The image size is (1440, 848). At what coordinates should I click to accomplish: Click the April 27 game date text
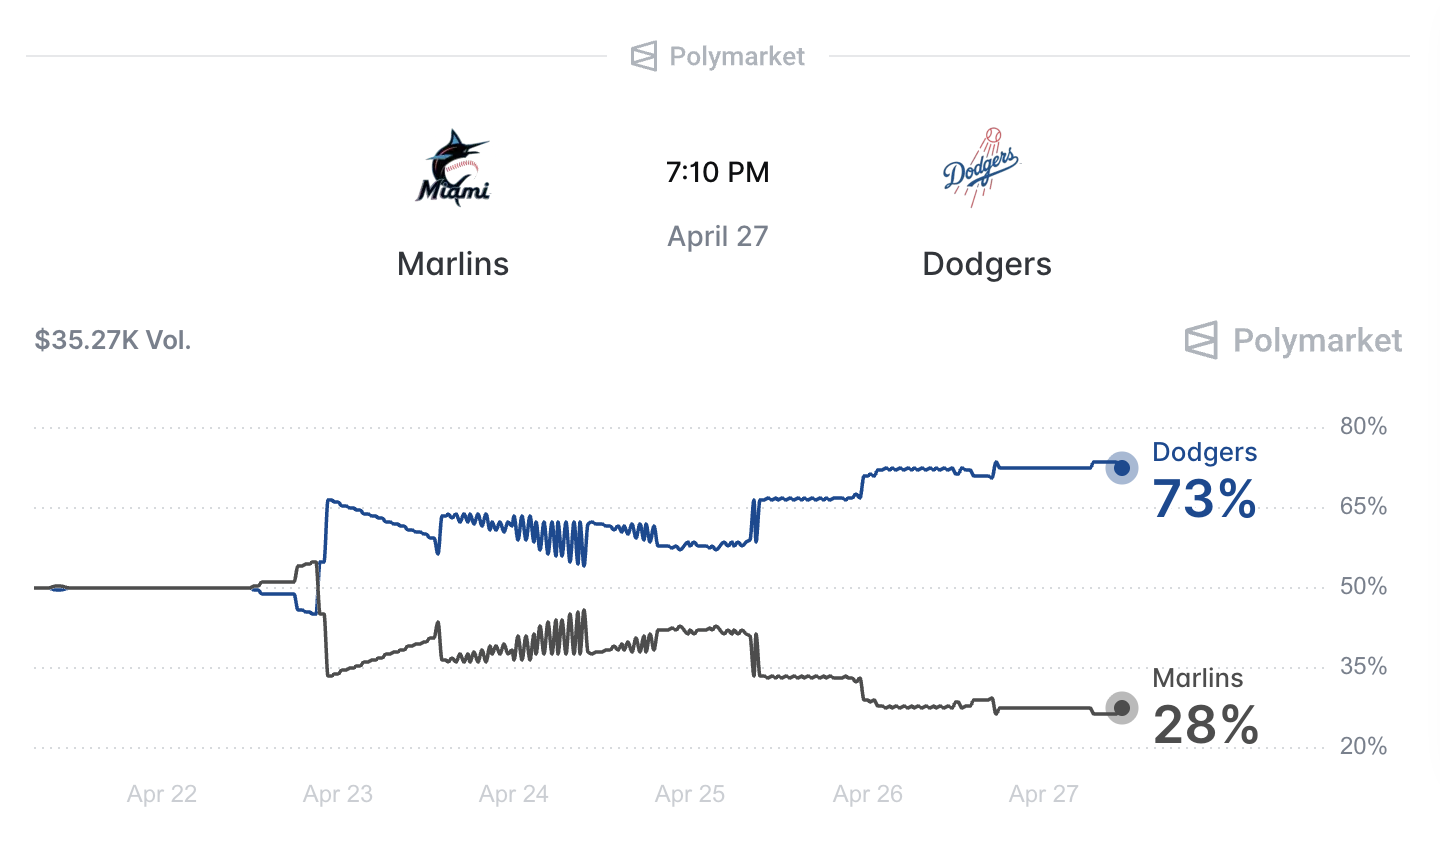point(718,236)
